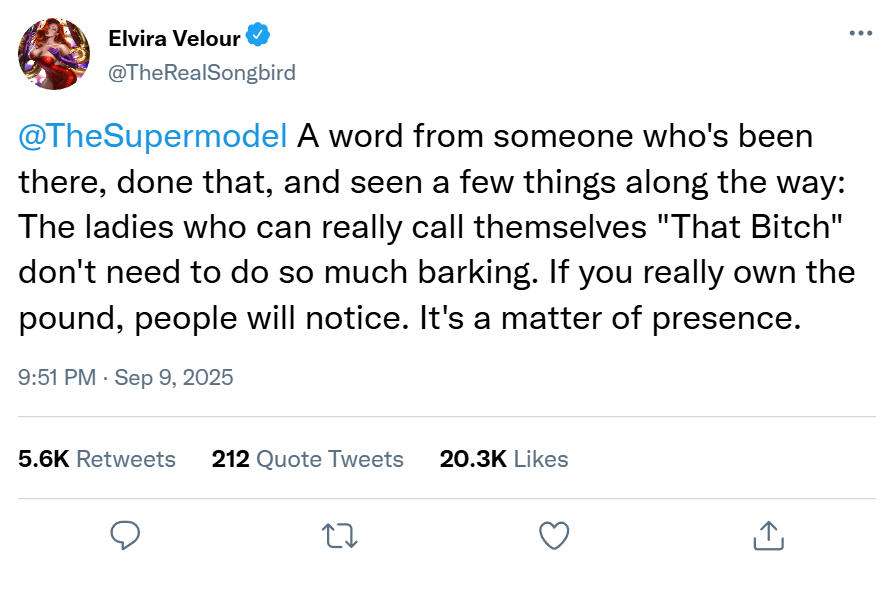Click the Elvira Velour display name
This screenshot has width=894, height=591.
tap(174, 39)
